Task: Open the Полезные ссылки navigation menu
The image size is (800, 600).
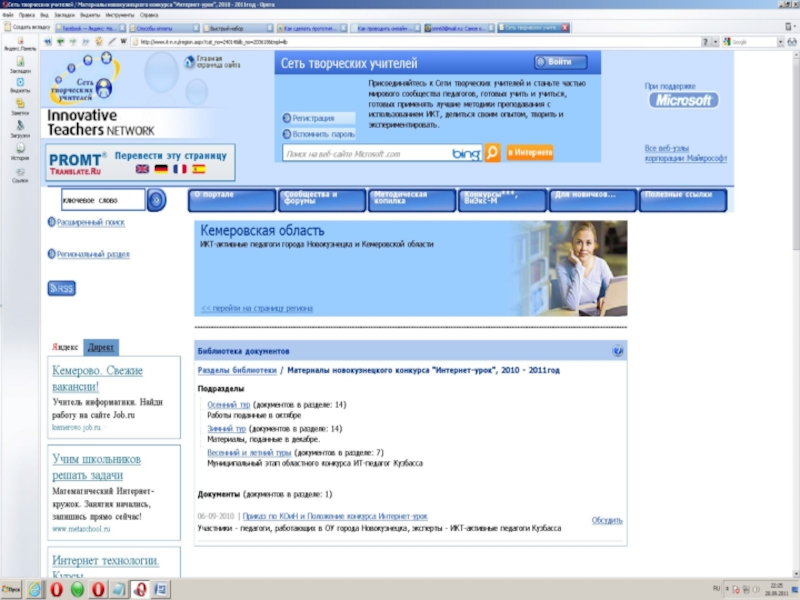Action: click(x=683, y=200)
